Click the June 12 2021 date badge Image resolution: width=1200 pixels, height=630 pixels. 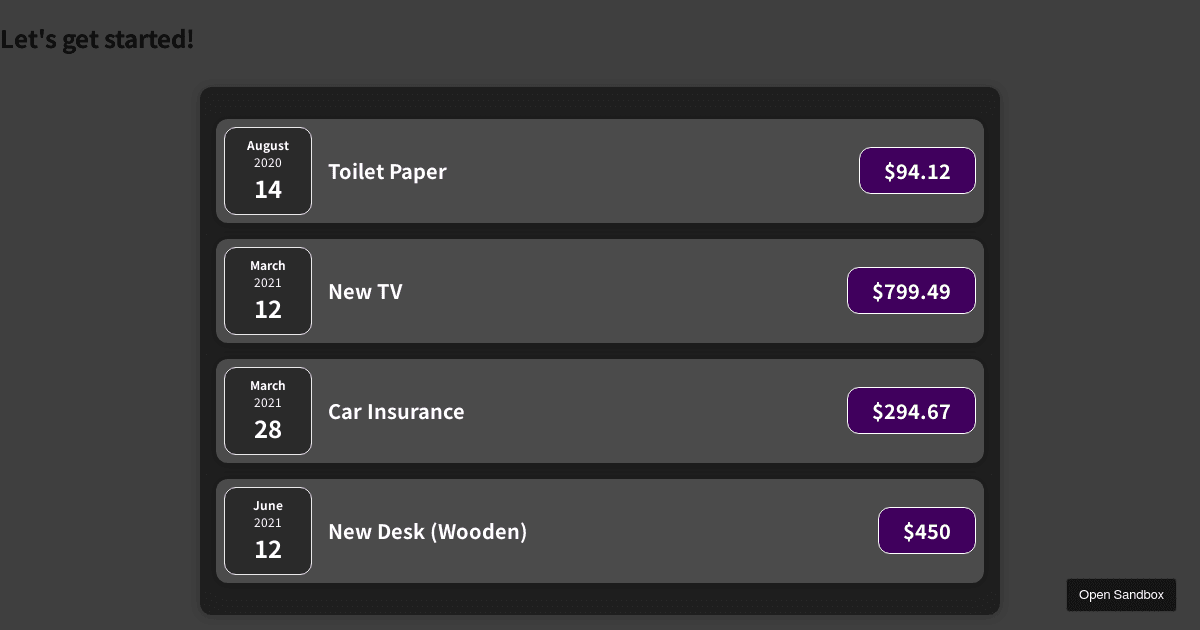click(268, 531)
